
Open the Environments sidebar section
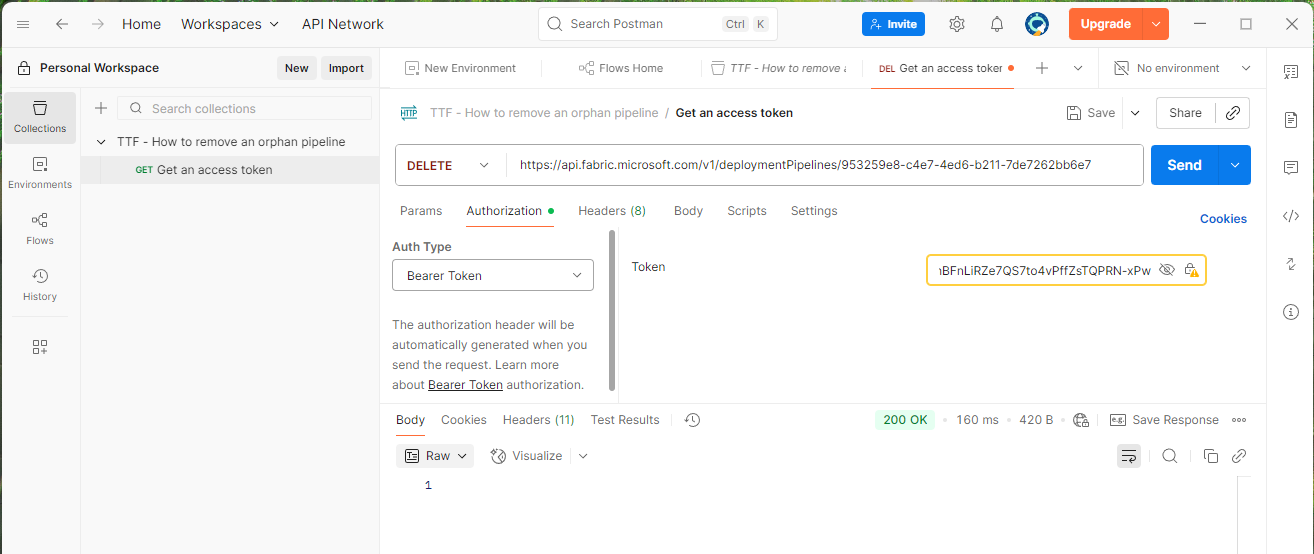40,173
